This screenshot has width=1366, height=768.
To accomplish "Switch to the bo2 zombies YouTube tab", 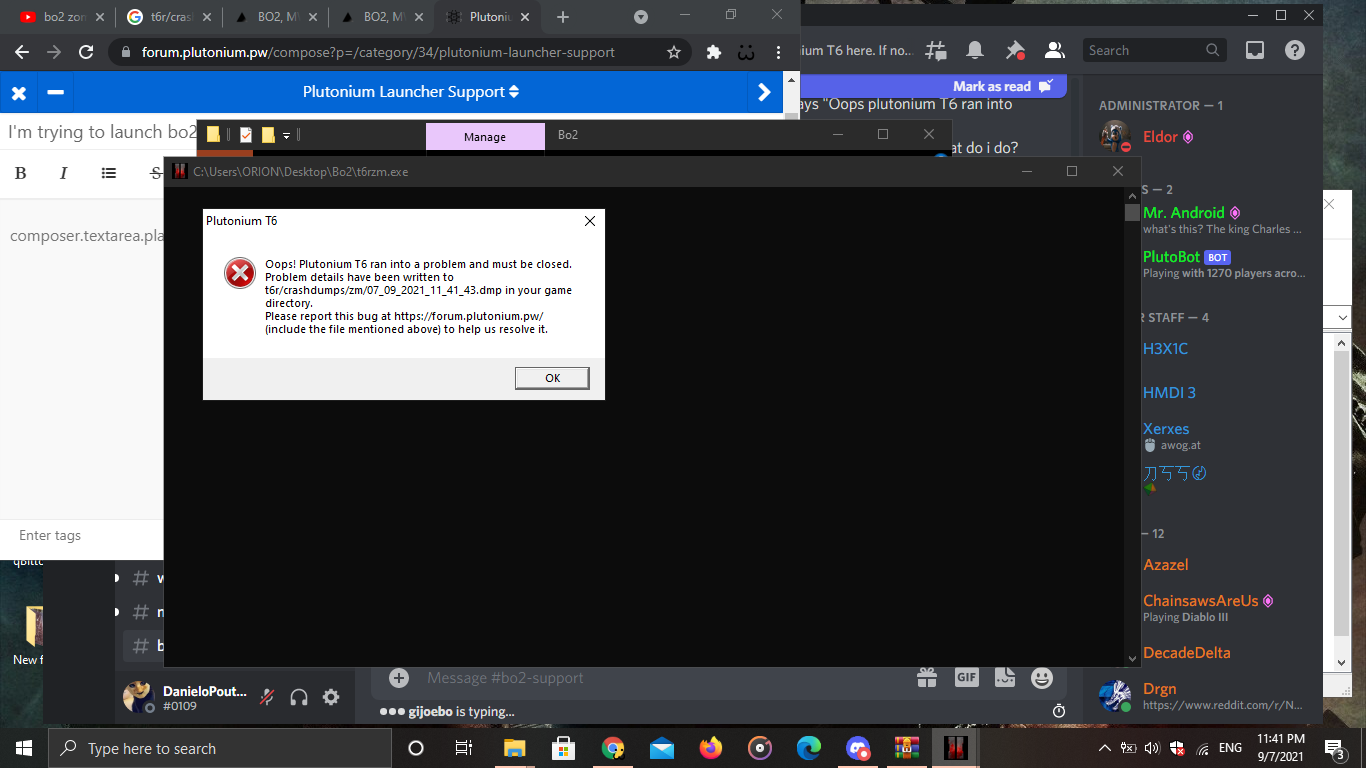I will (x=62, y=17).
